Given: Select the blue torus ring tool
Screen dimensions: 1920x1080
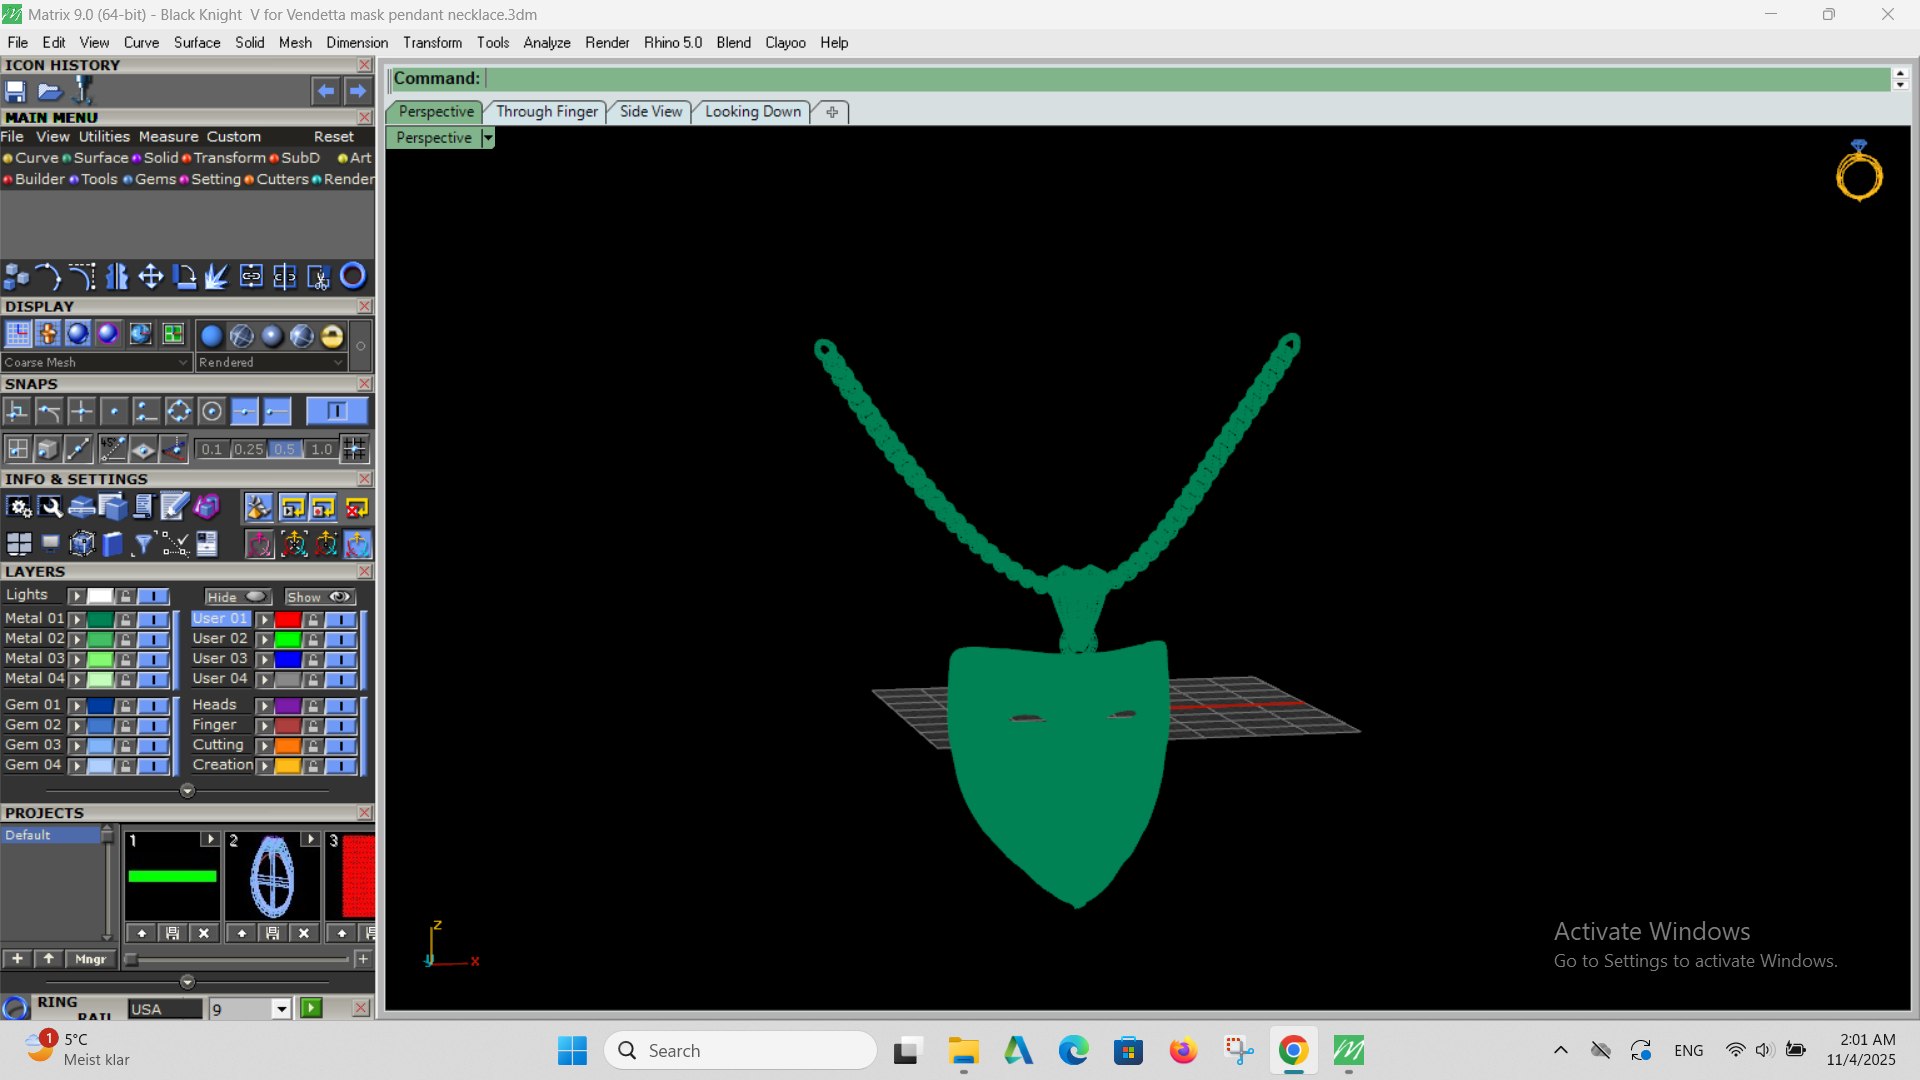Looking at the screenshot, I should tap(353, 276).
